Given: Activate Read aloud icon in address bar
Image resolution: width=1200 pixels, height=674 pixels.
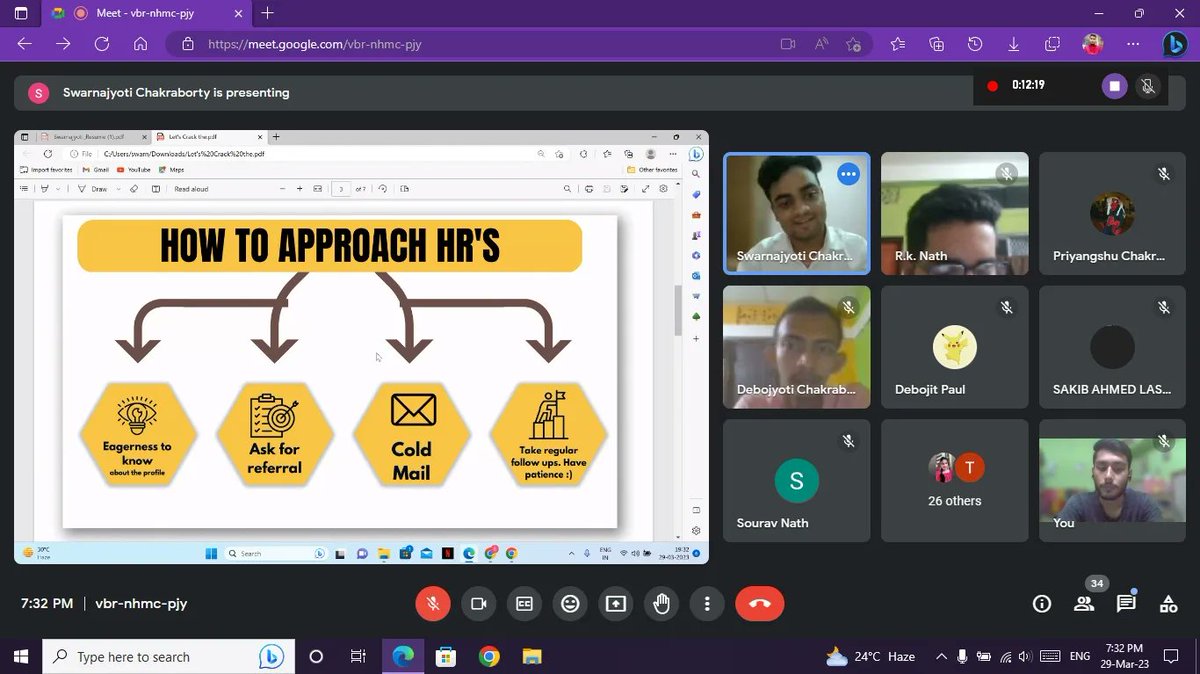Looking at the screenshot, I should coord(821,44).
